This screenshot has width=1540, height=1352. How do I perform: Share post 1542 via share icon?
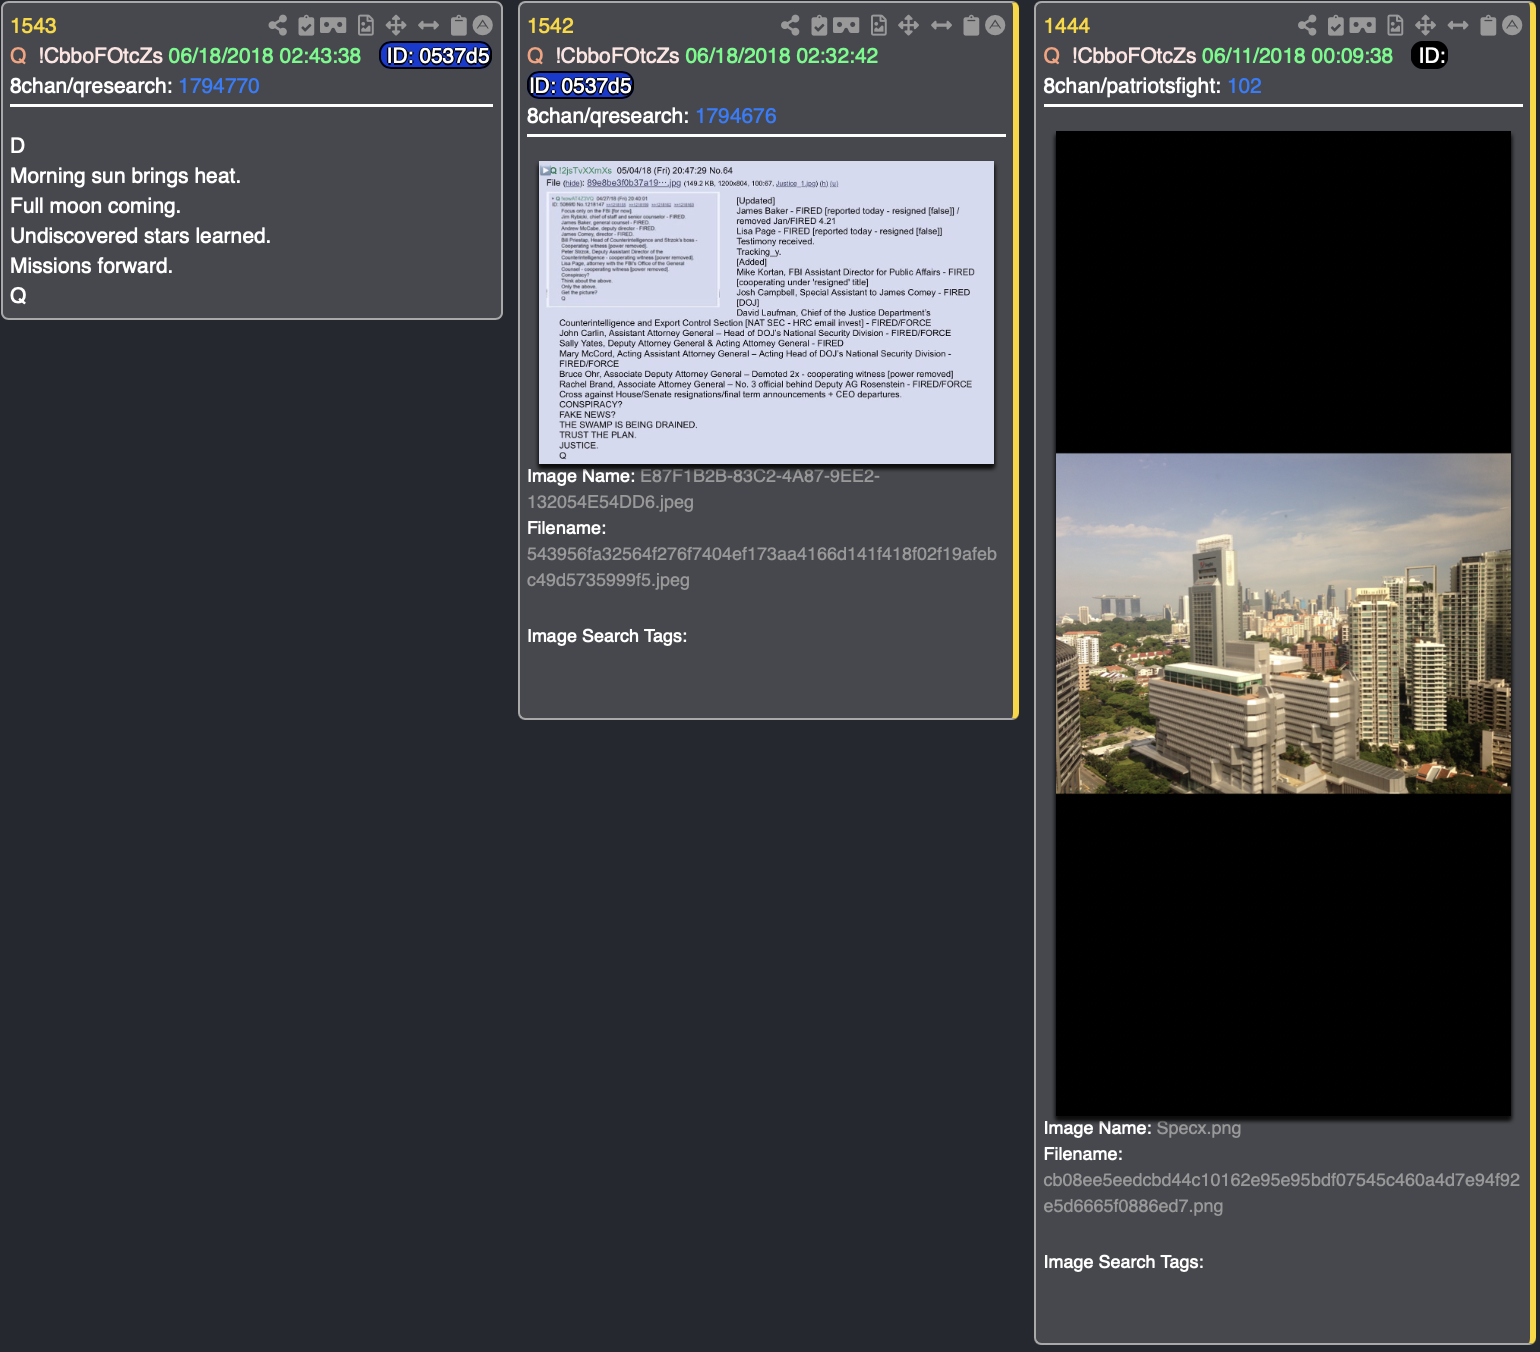pos(790,25)
